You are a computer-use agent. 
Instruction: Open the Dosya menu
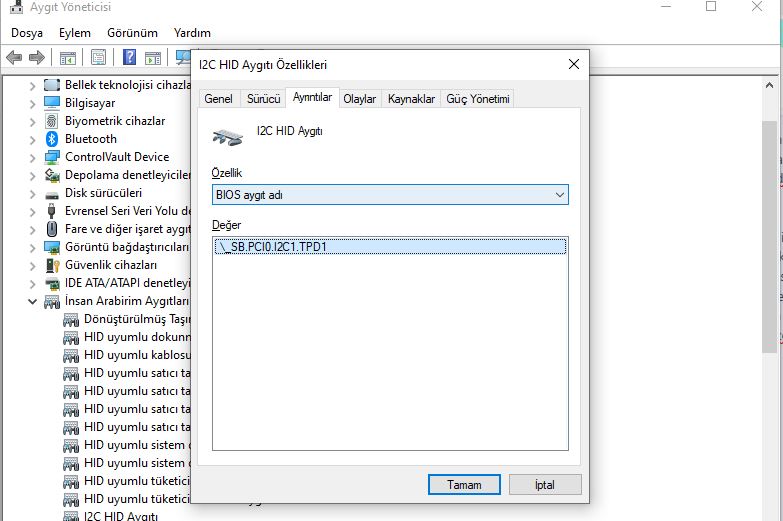[x=27, y=33]
